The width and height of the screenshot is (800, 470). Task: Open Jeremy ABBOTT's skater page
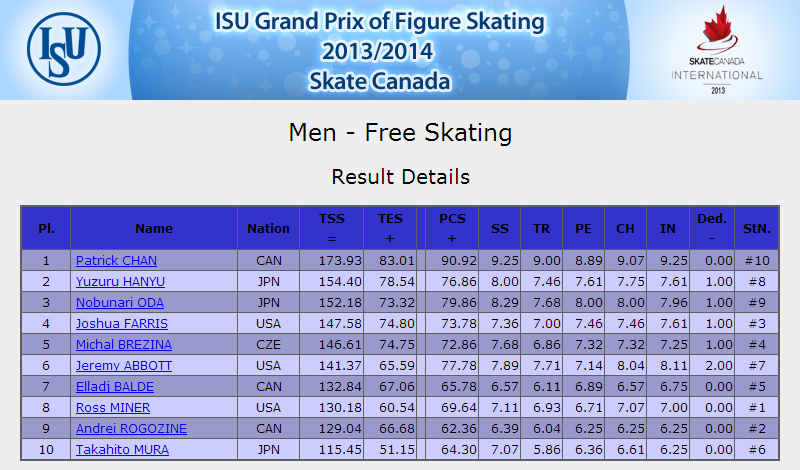coord(124,365)
